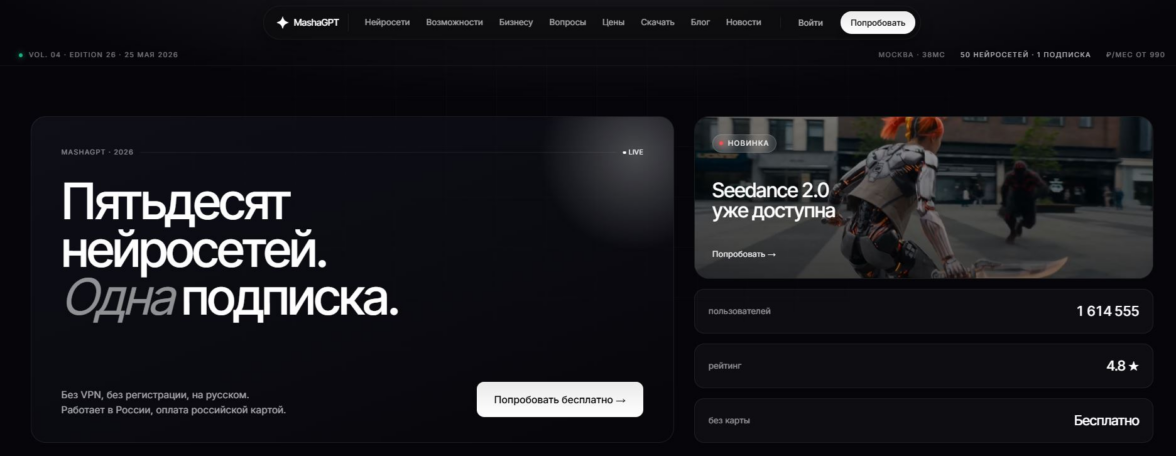This screenshot has height=456, width=1176.
Task: Go to the Скачать page
Action: 658,22
